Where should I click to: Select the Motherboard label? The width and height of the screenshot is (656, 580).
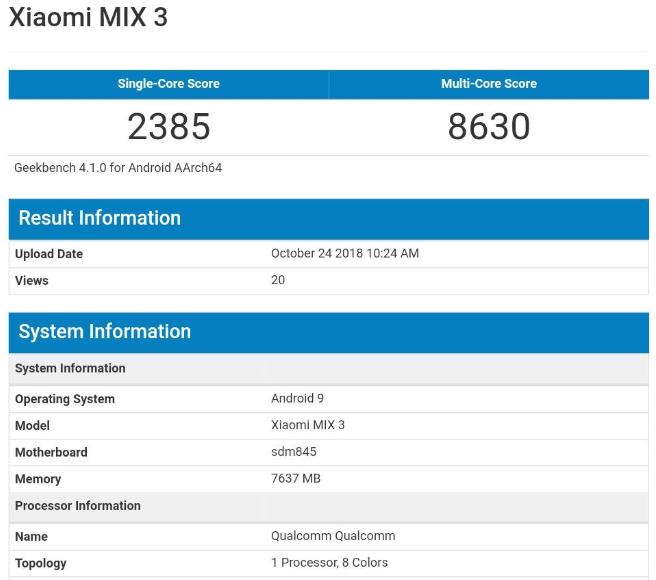51,452
